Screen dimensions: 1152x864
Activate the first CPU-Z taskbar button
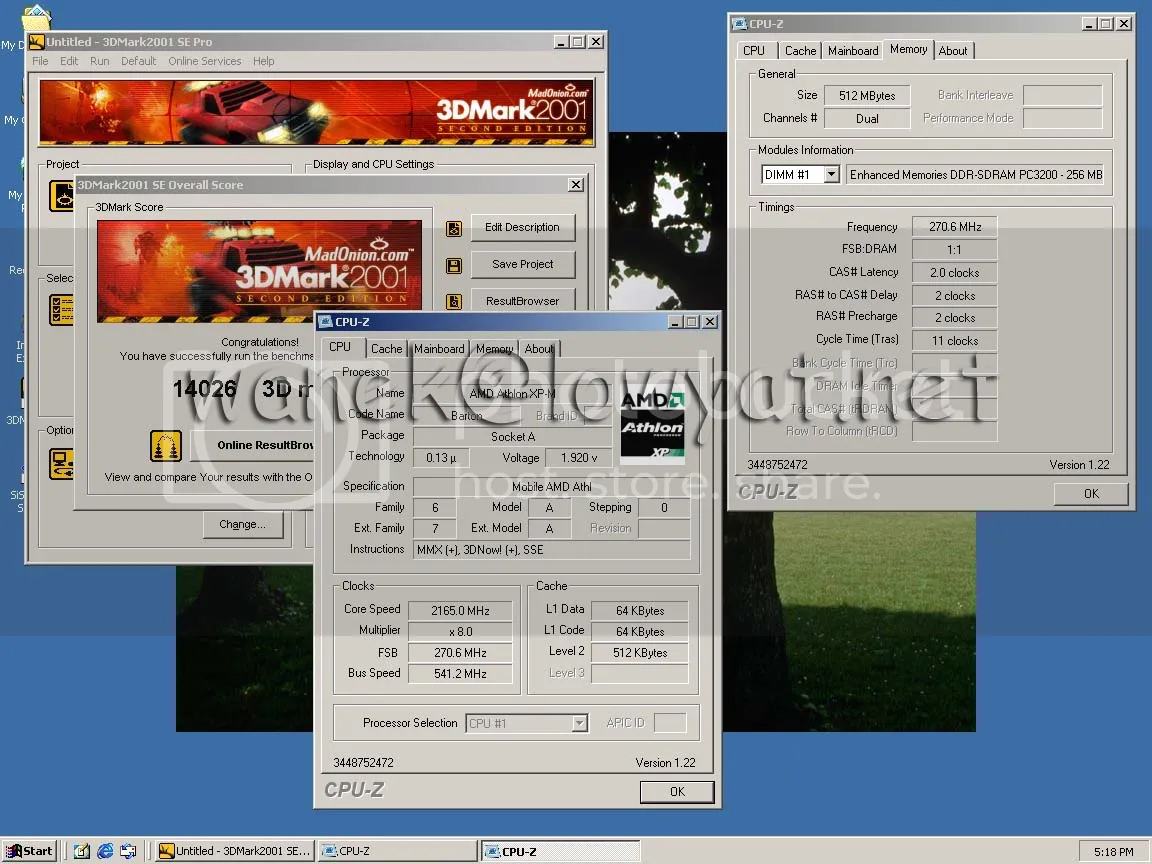tap(397, 851)
